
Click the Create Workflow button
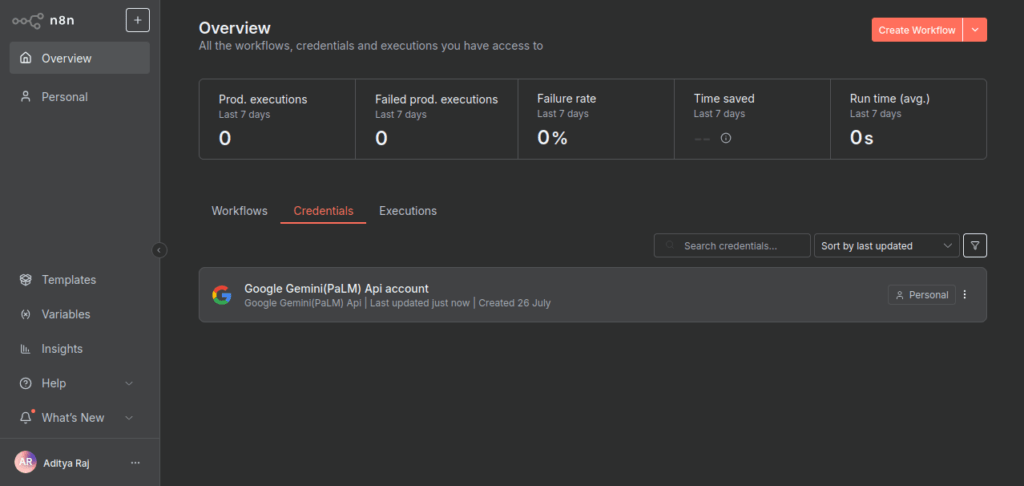click(x=916, y=30)
